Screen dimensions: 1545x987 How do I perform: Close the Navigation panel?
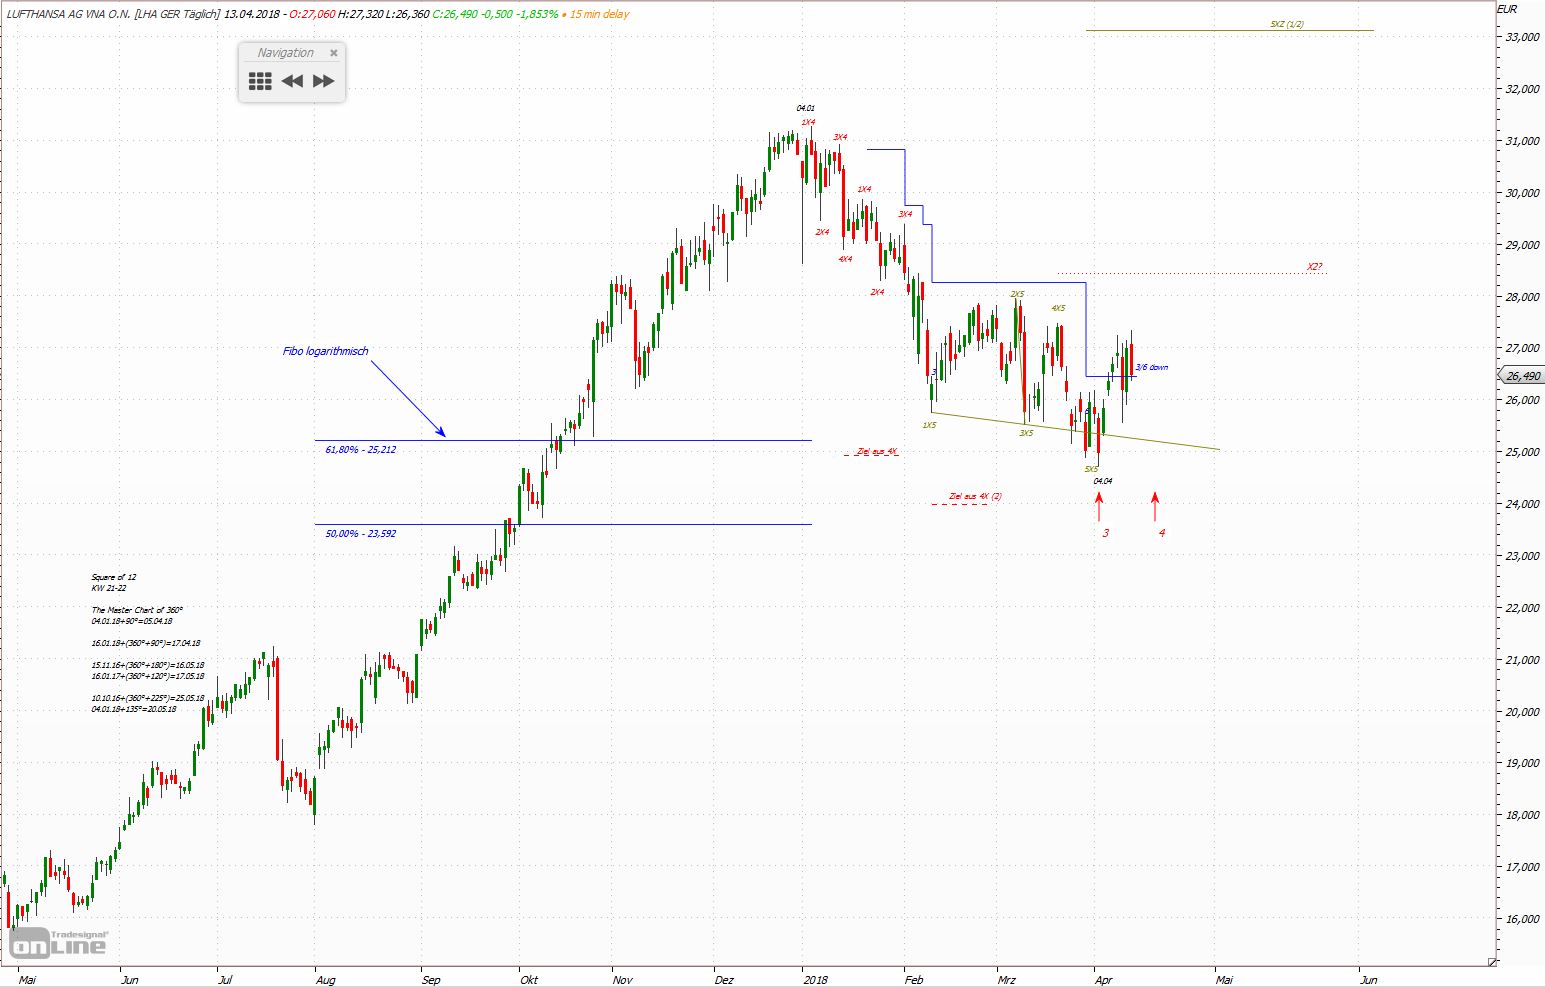(x=334, y=53)
